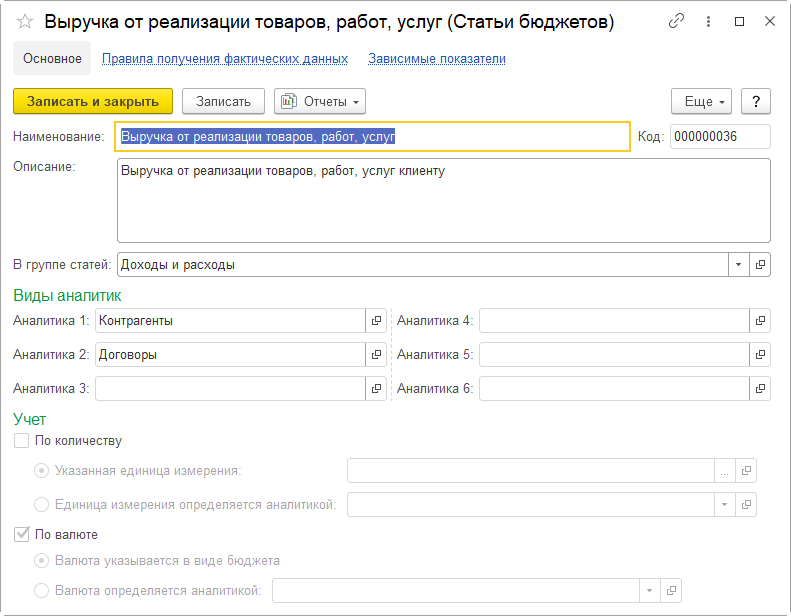Open the Отчеты dropdown menu

tap(320, 101)
